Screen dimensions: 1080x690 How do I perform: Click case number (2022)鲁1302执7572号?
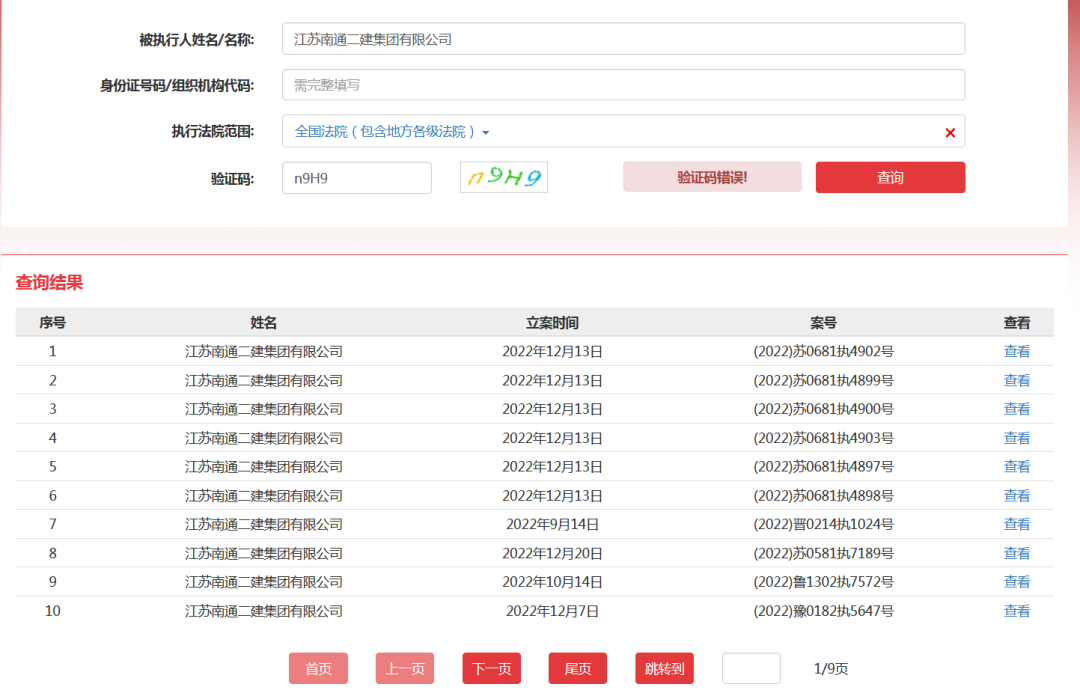point(823,582)
